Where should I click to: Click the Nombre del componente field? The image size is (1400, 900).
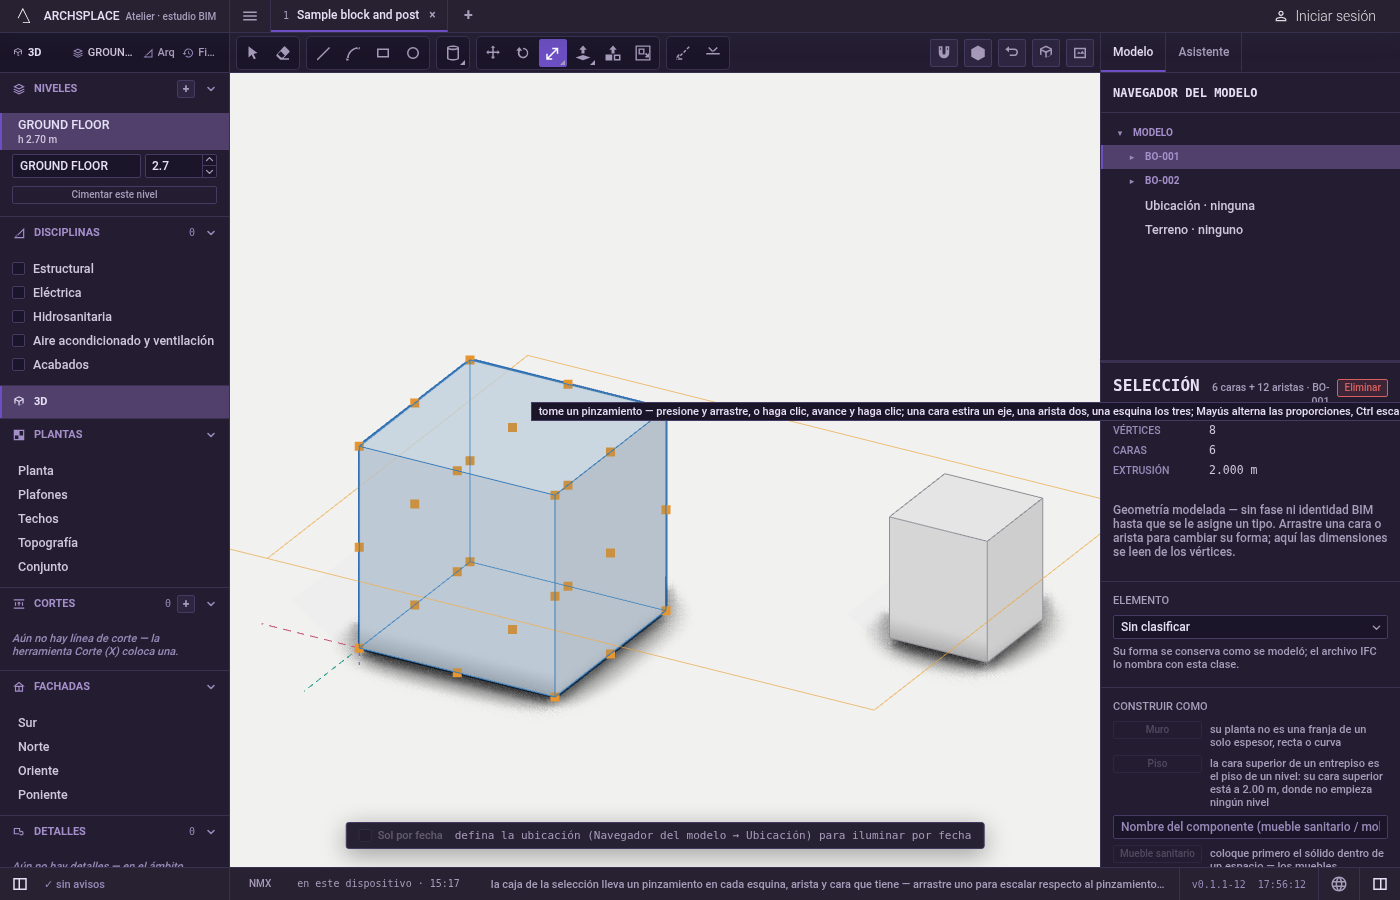(1250, 827)
